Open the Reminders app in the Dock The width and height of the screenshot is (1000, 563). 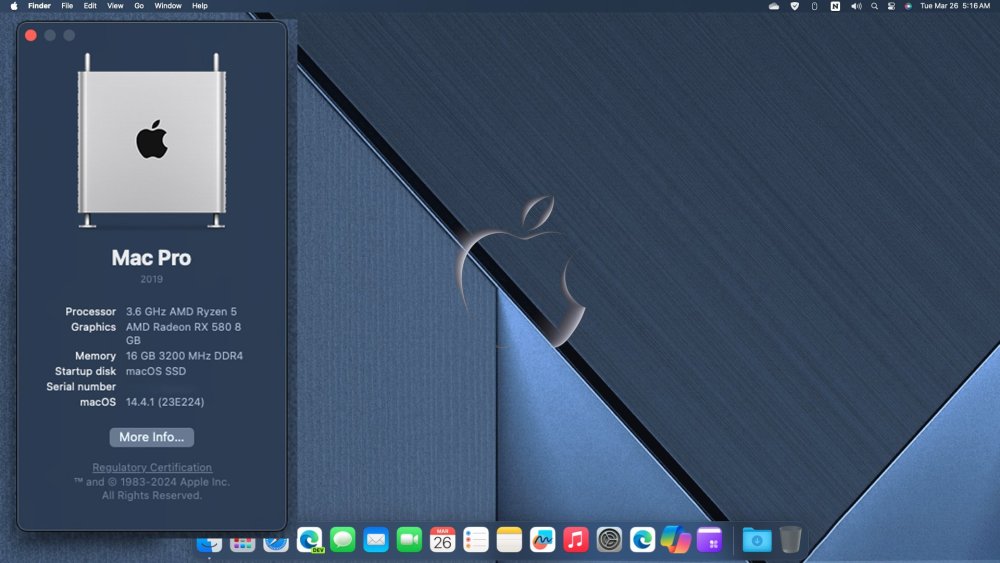point(476,540)
